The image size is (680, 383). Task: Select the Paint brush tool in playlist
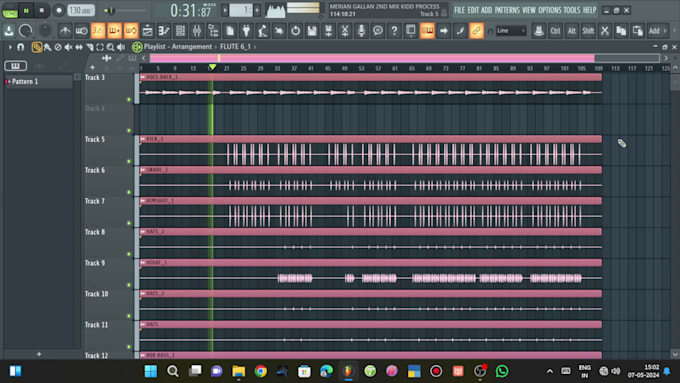pyautogui.click(x=47, y=47)
